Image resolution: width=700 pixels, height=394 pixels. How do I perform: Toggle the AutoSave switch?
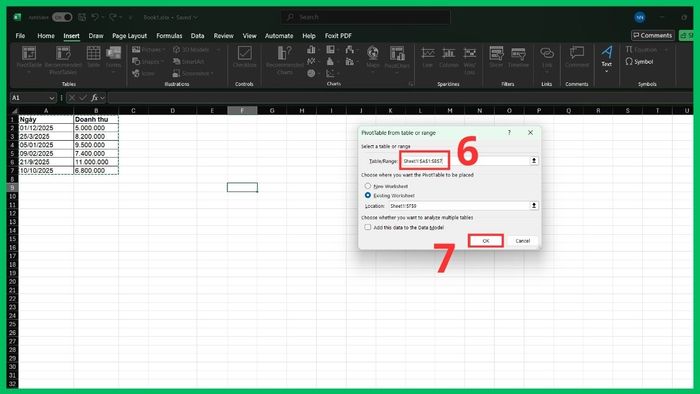[x=62, y=17]
